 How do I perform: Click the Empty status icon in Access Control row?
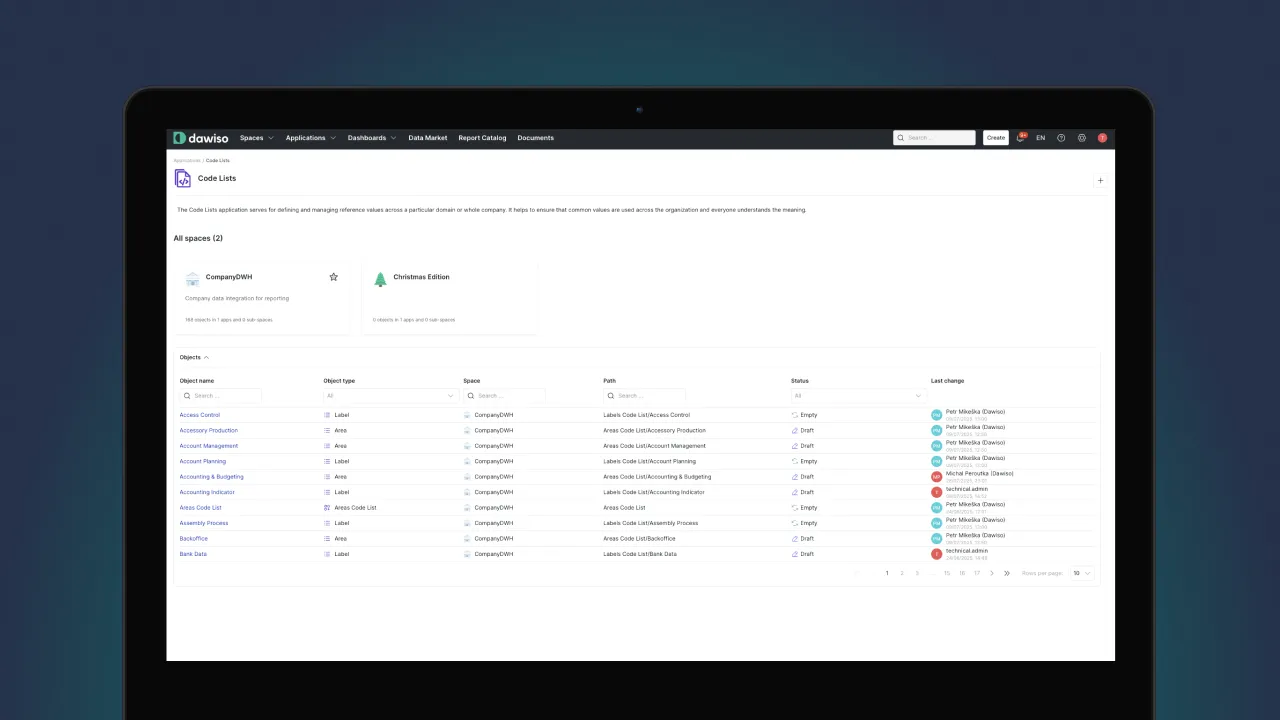tap(795, 415)
